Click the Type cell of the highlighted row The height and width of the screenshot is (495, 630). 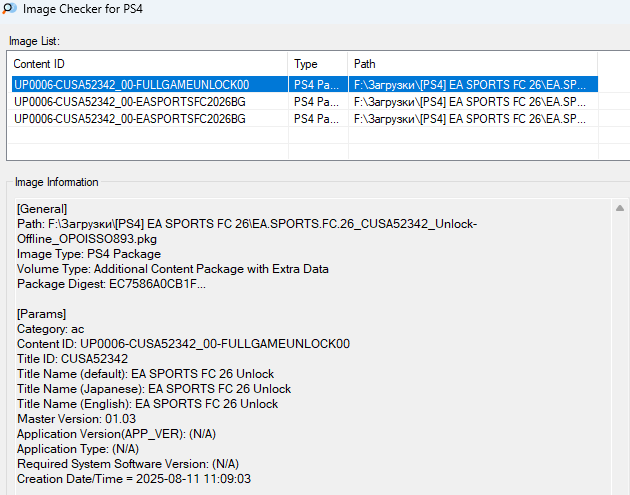click(x=317, y=85)
